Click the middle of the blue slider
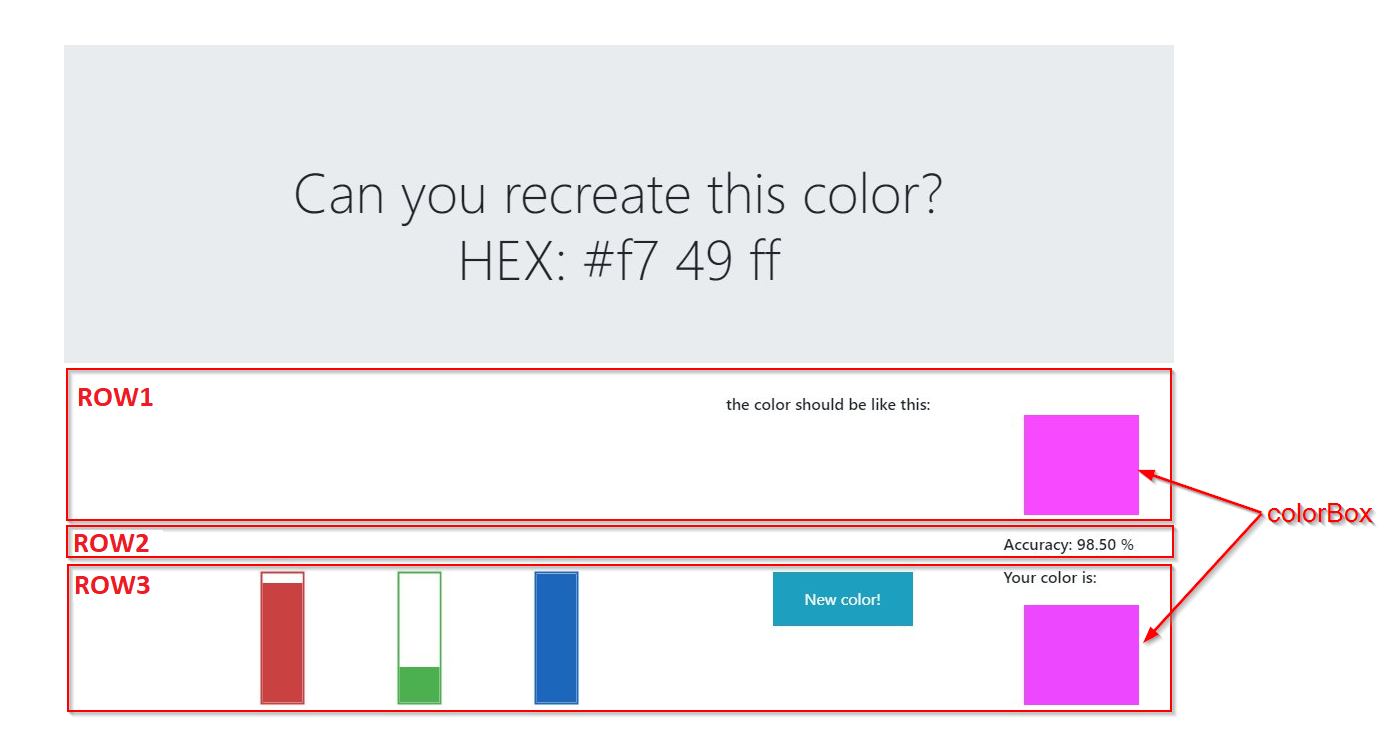Screen dimensions: 1395x751 (556, 635)
